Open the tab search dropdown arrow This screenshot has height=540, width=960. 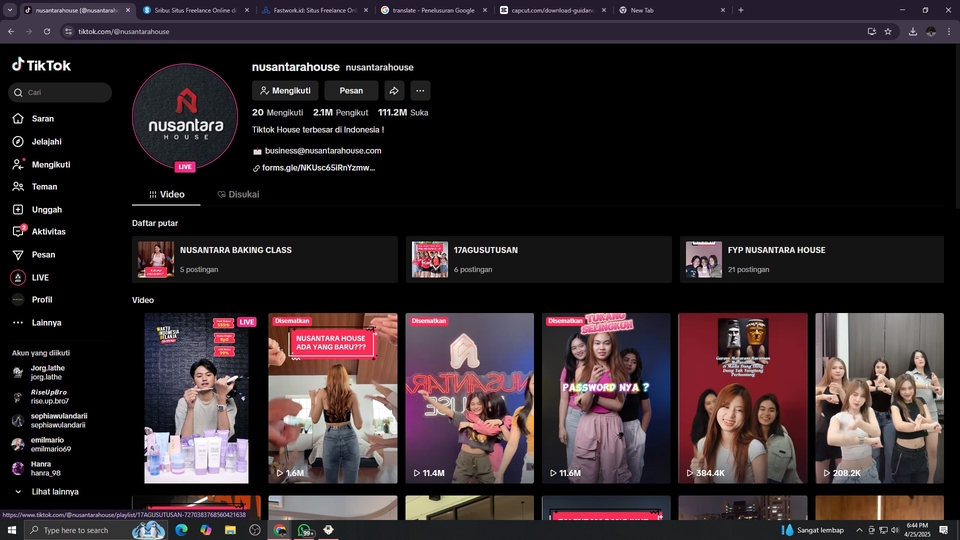10,10
